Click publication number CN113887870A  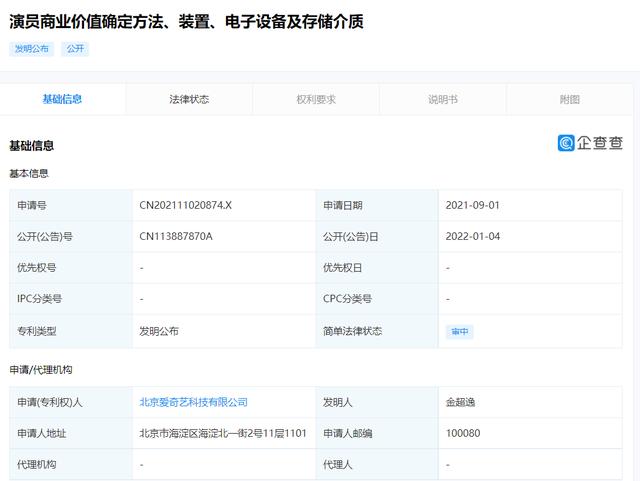click(x=176, y=237)
